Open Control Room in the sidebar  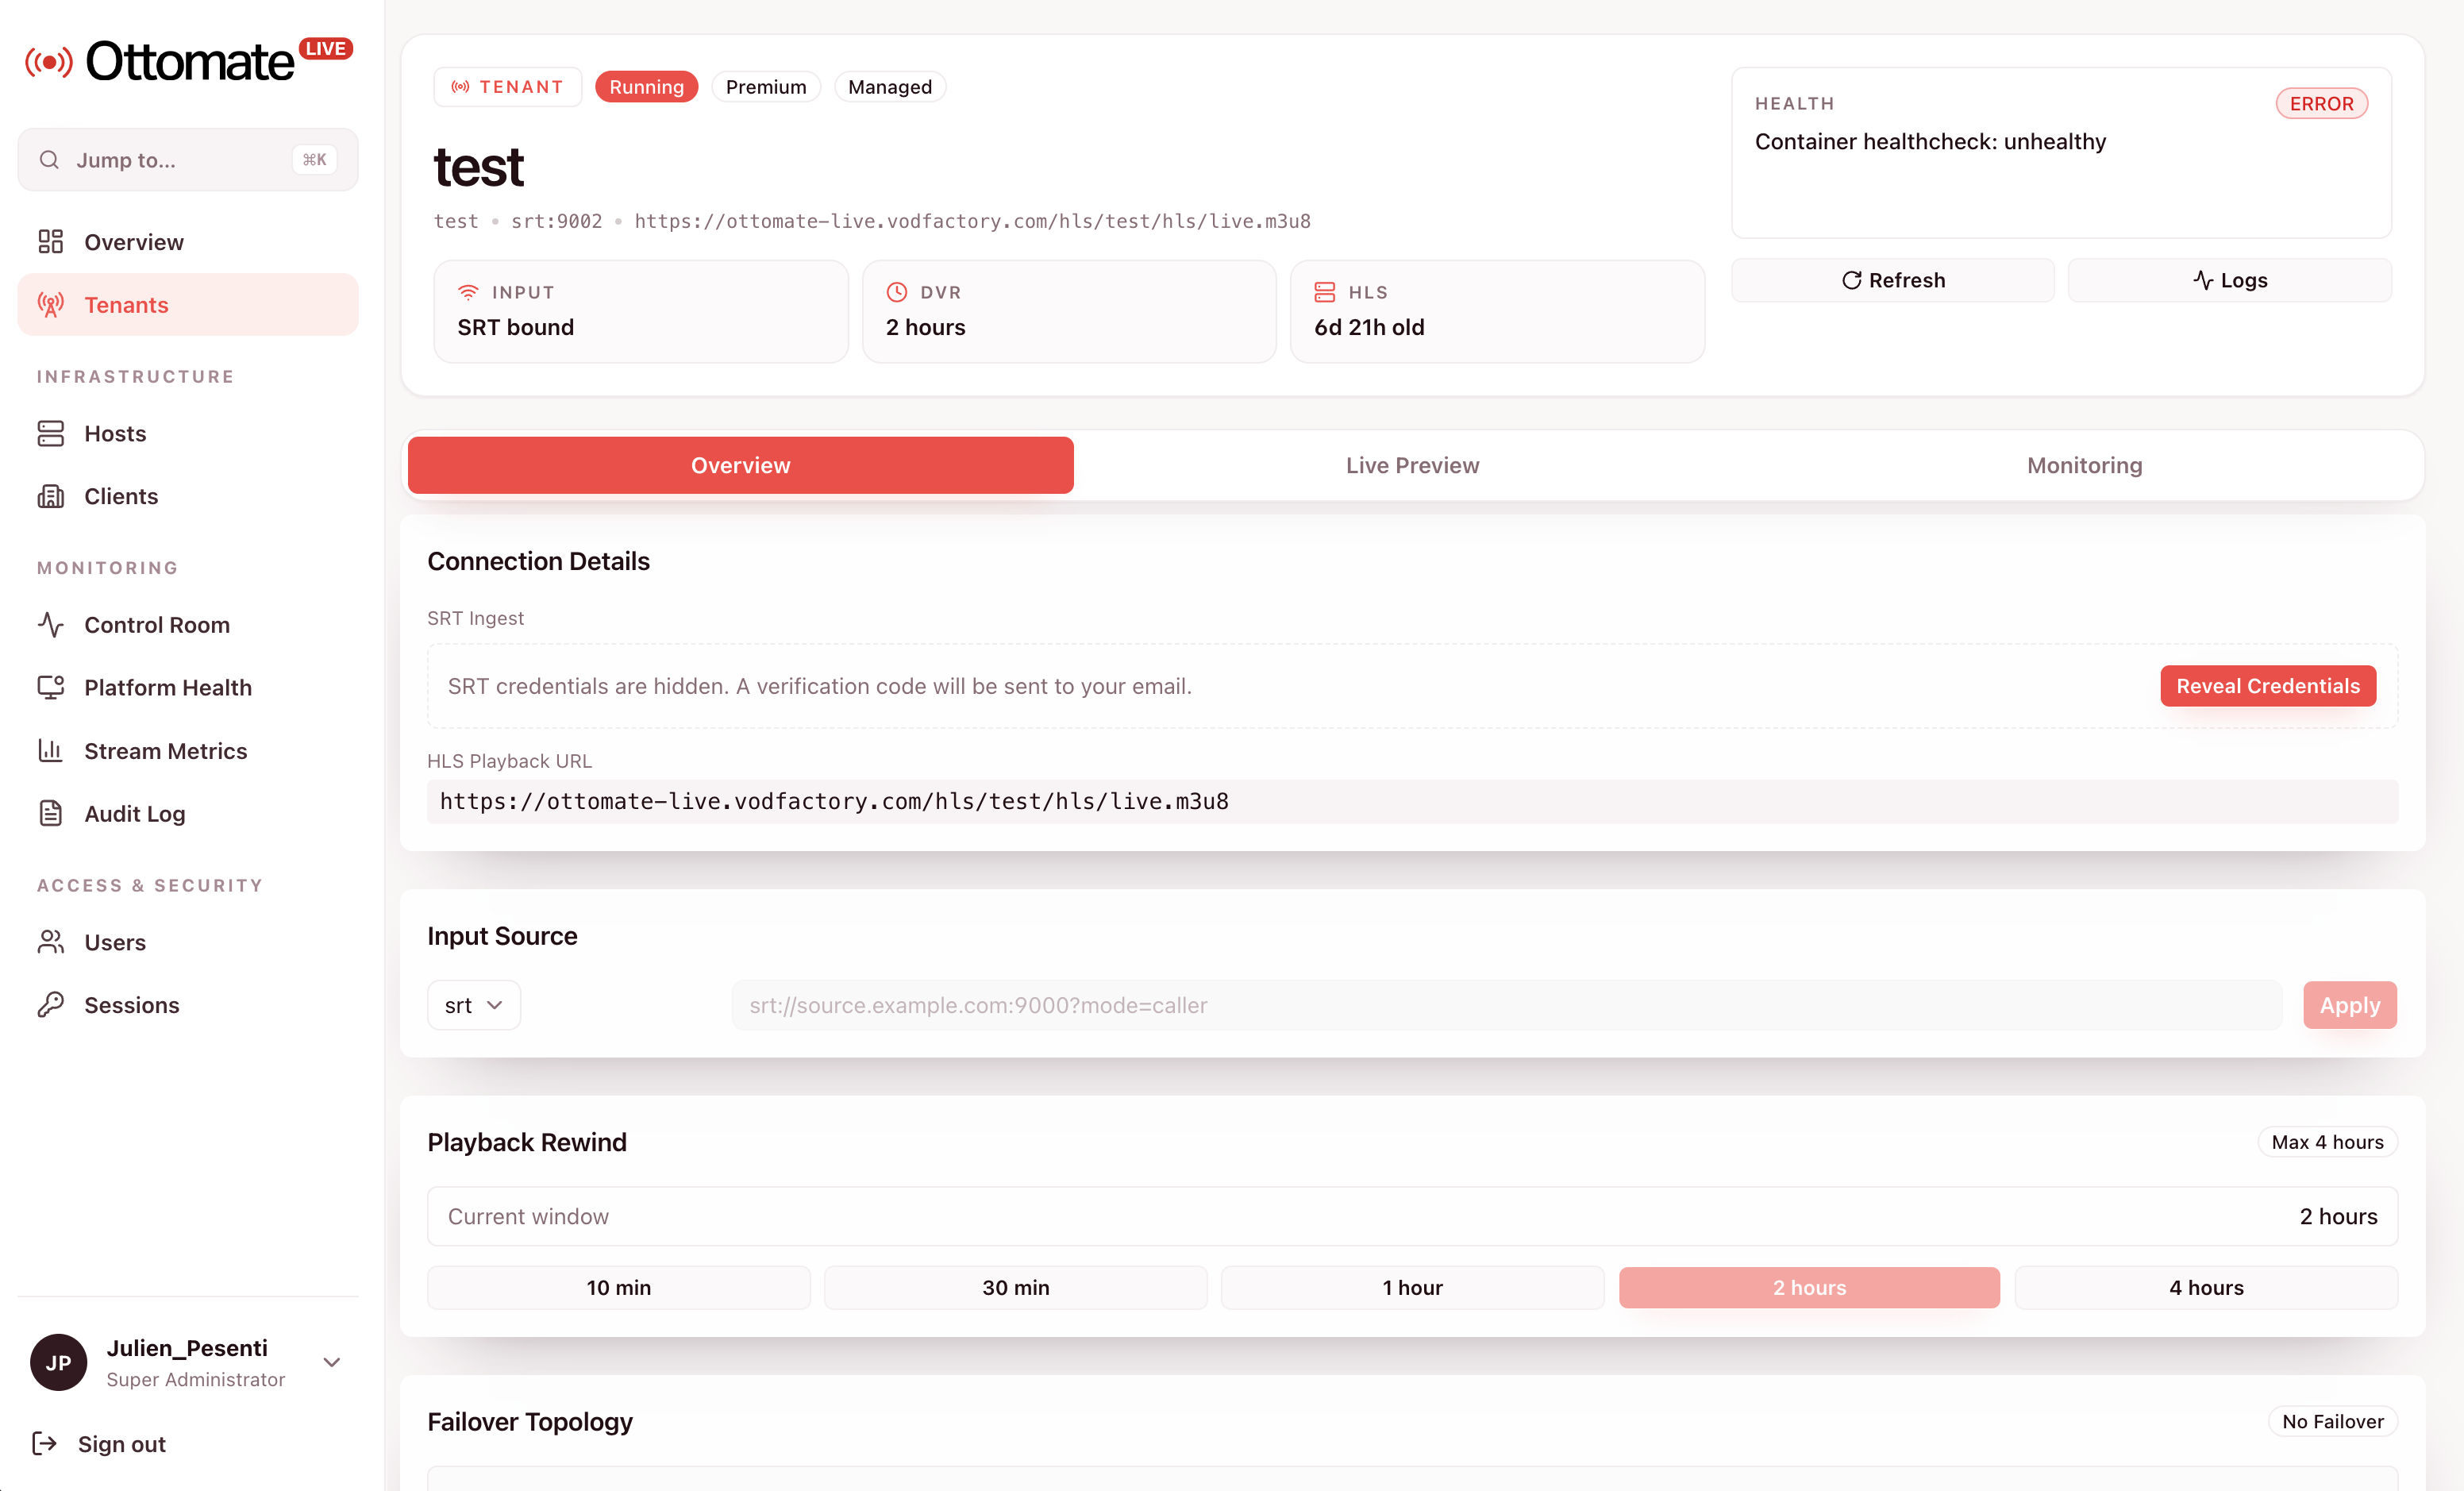(x=188, y=625)
